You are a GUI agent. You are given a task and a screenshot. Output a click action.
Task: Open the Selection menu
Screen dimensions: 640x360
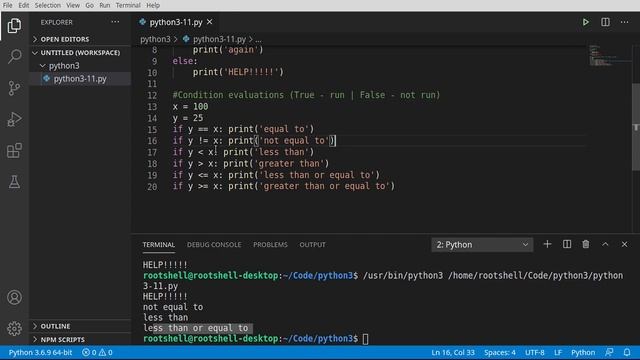pyautogui.click(x=47, y=5)
